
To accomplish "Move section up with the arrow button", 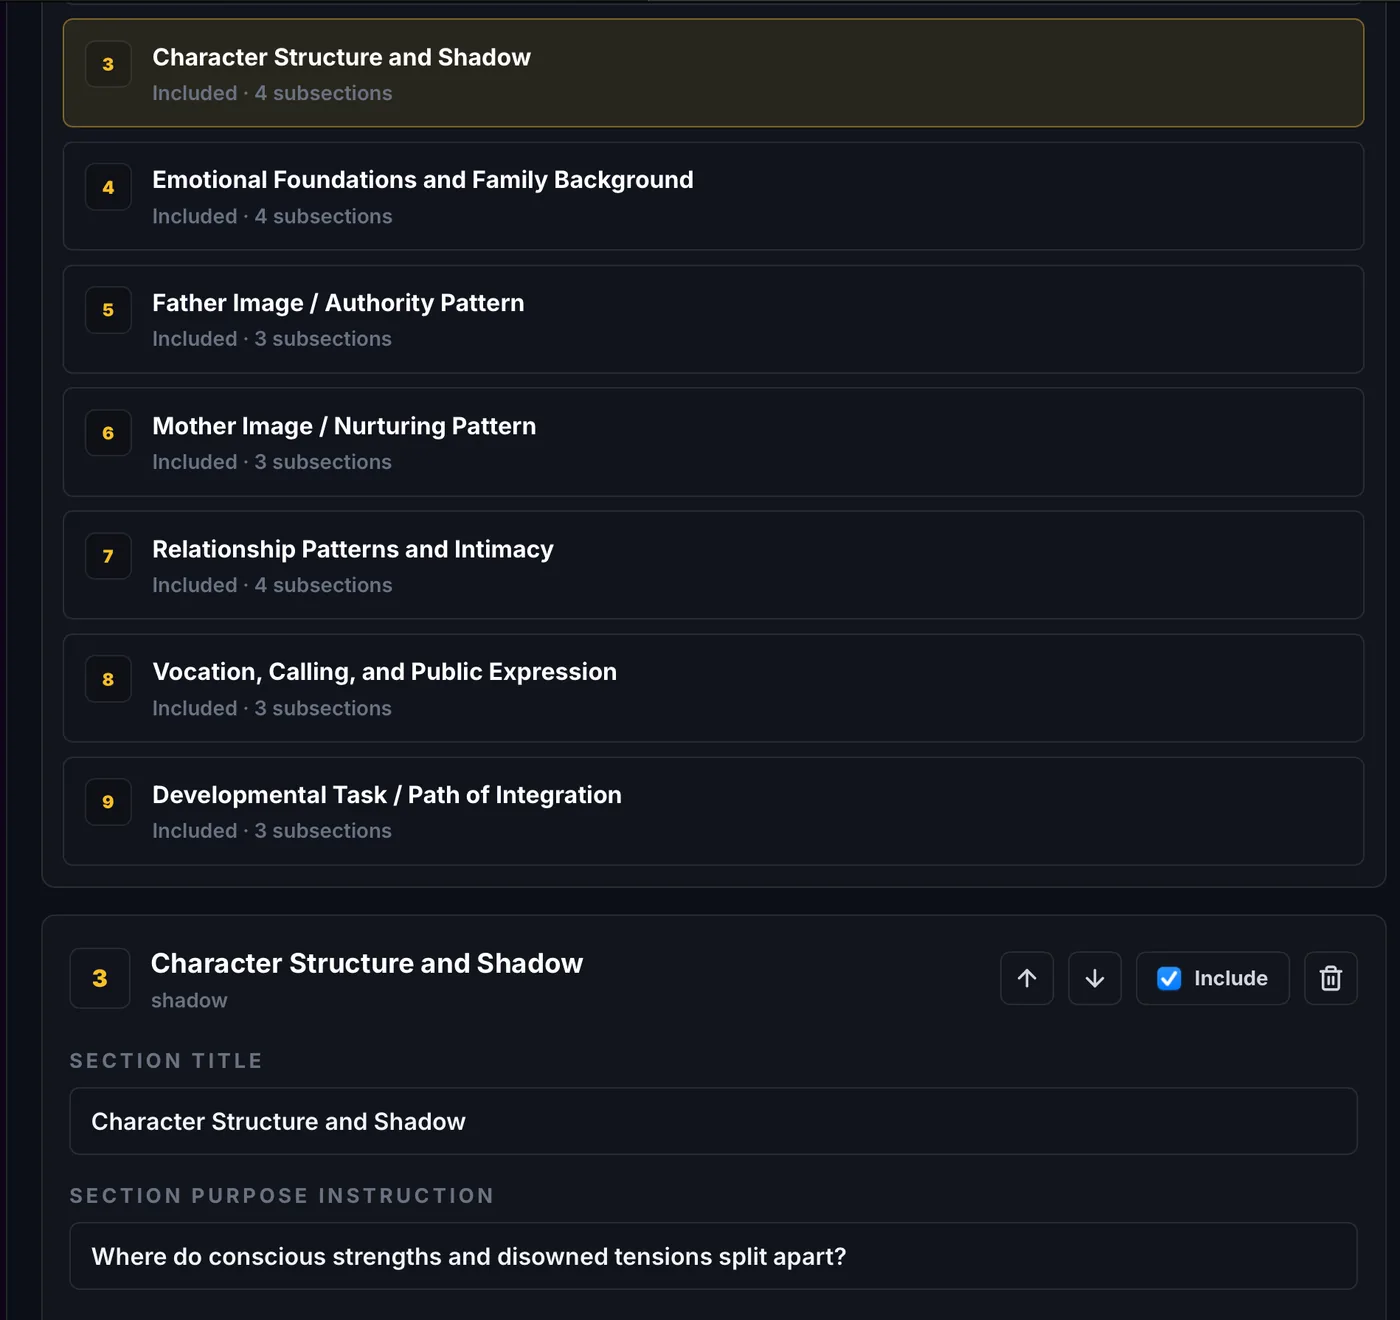I will [x=1027, y=978].
